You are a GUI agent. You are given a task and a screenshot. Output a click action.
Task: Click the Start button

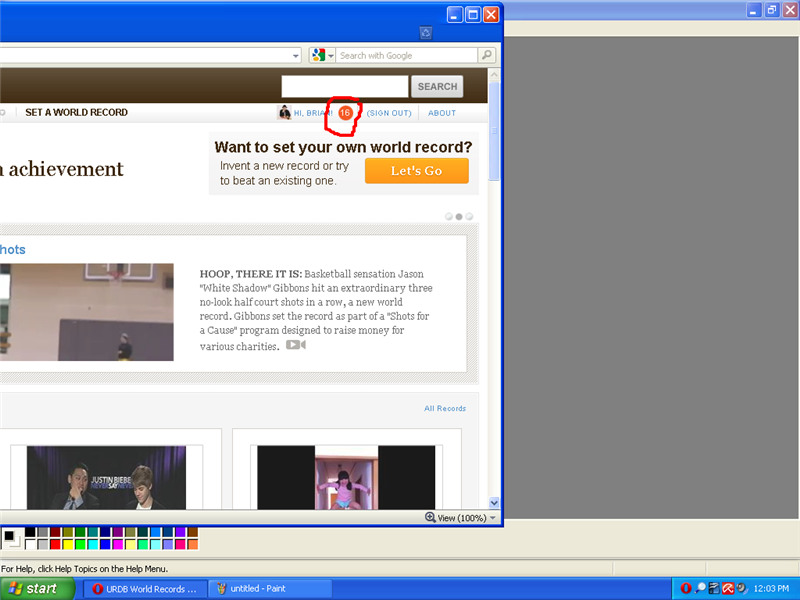coord(37,589)
